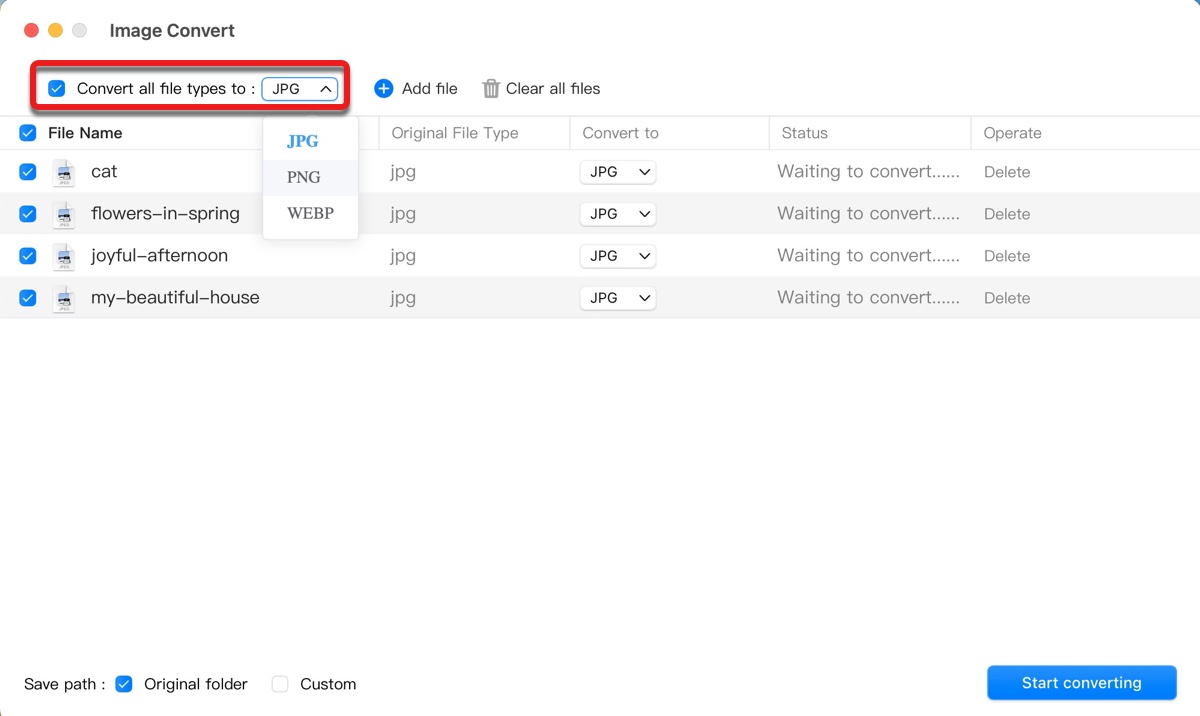Screen dimensions: 1200x716
Task: Choose PNG from the format list
Action: point(304,177)
